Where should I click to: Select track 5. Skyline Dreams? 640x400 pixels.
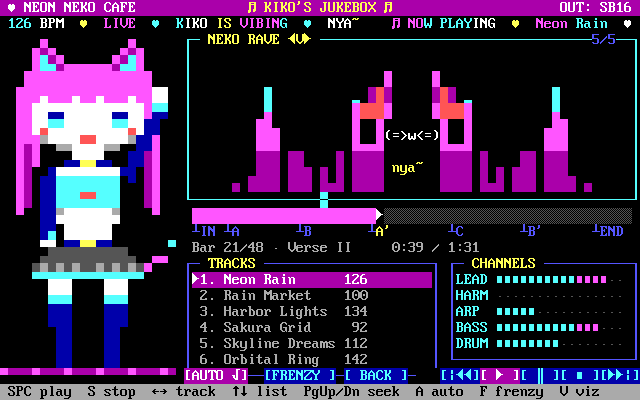[x=312, y=343]
